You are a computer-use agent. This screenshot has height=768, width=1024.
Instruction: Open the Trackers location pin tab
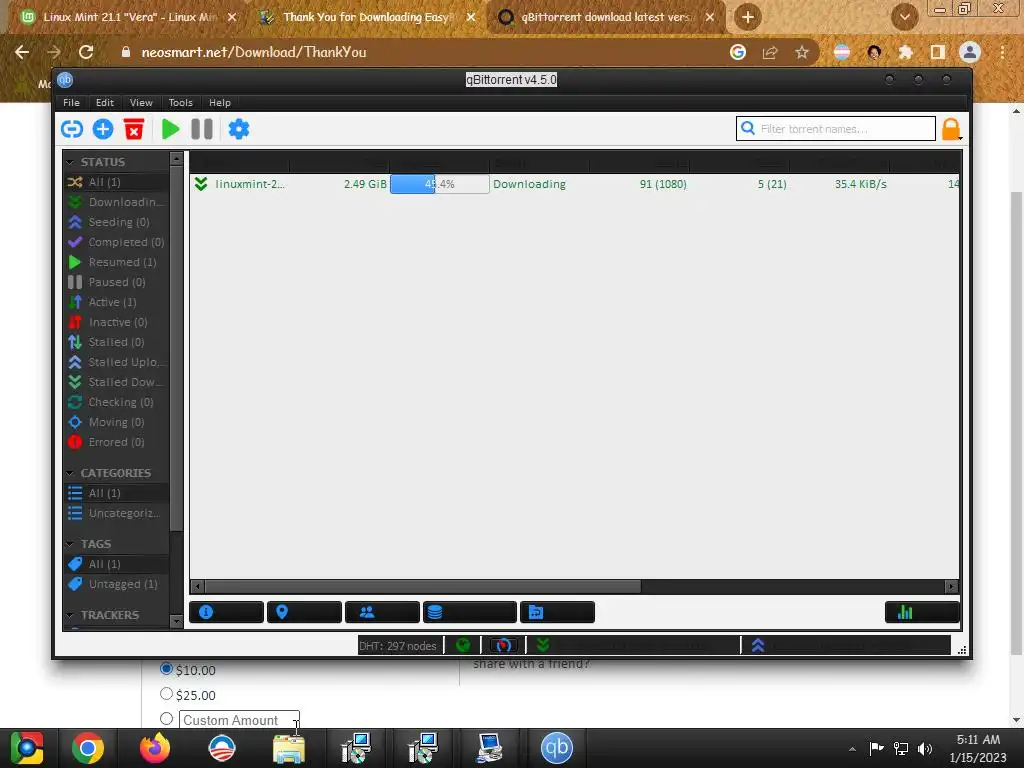tap(282, 612)
